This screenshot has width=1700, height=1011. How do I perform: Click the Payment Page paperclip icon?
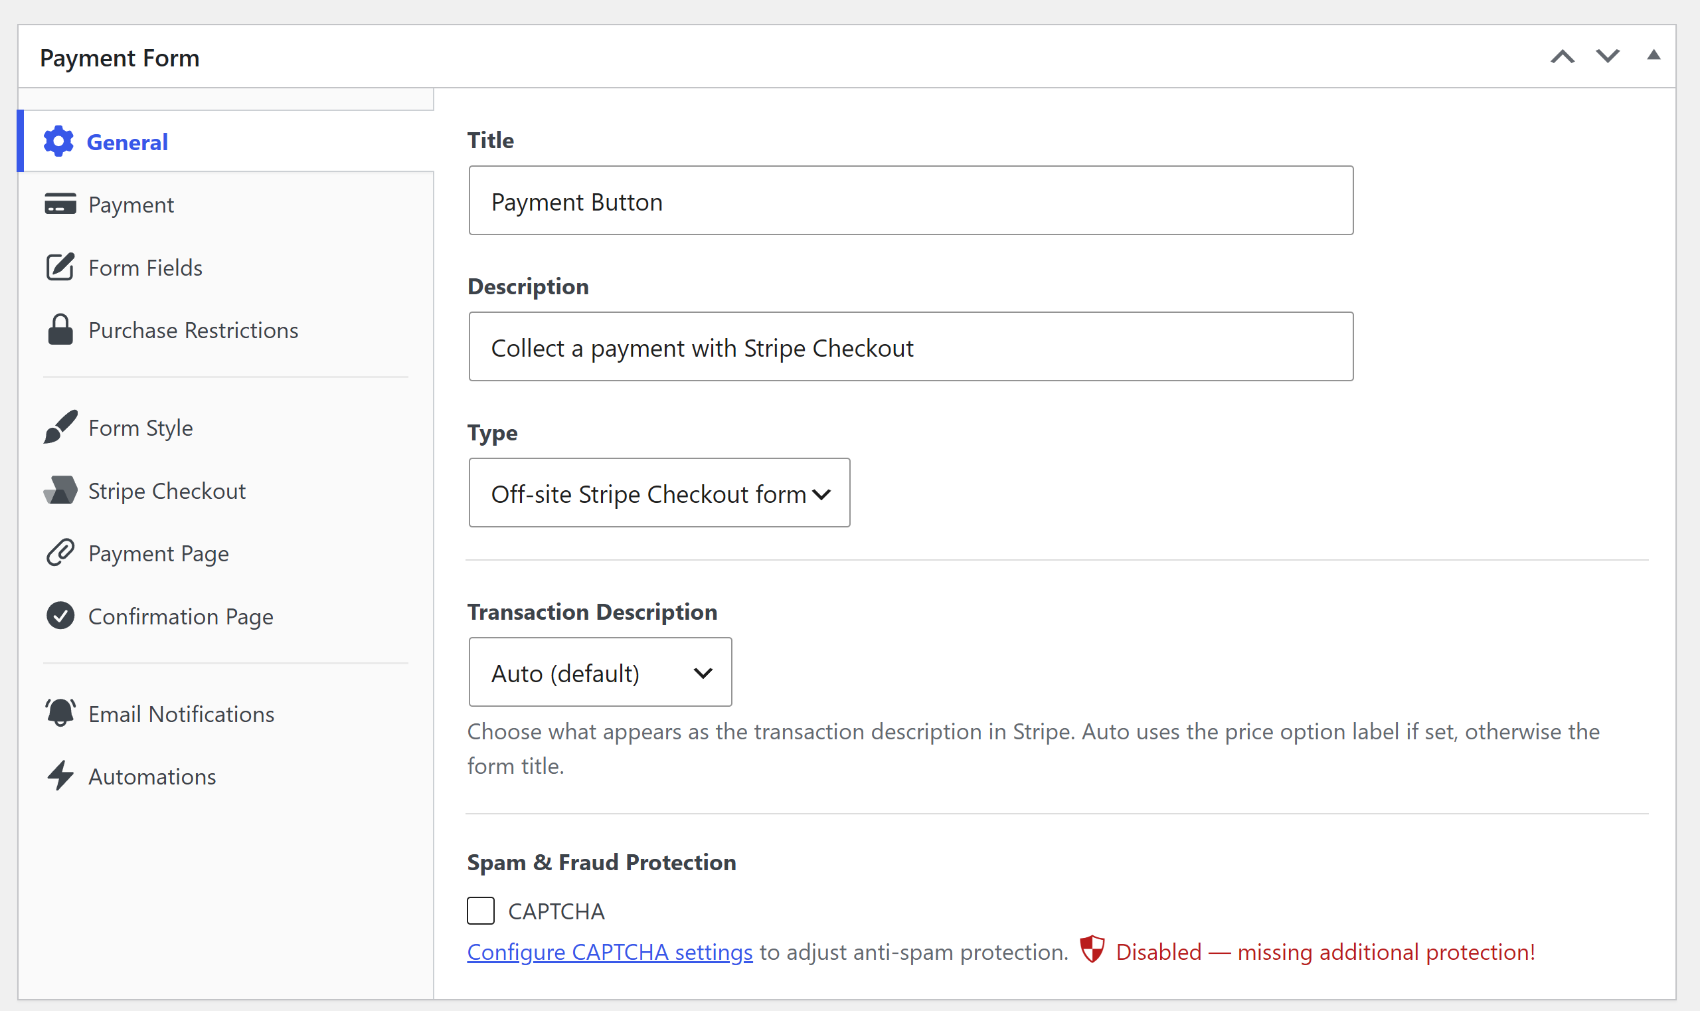click(x=60, y=553)
